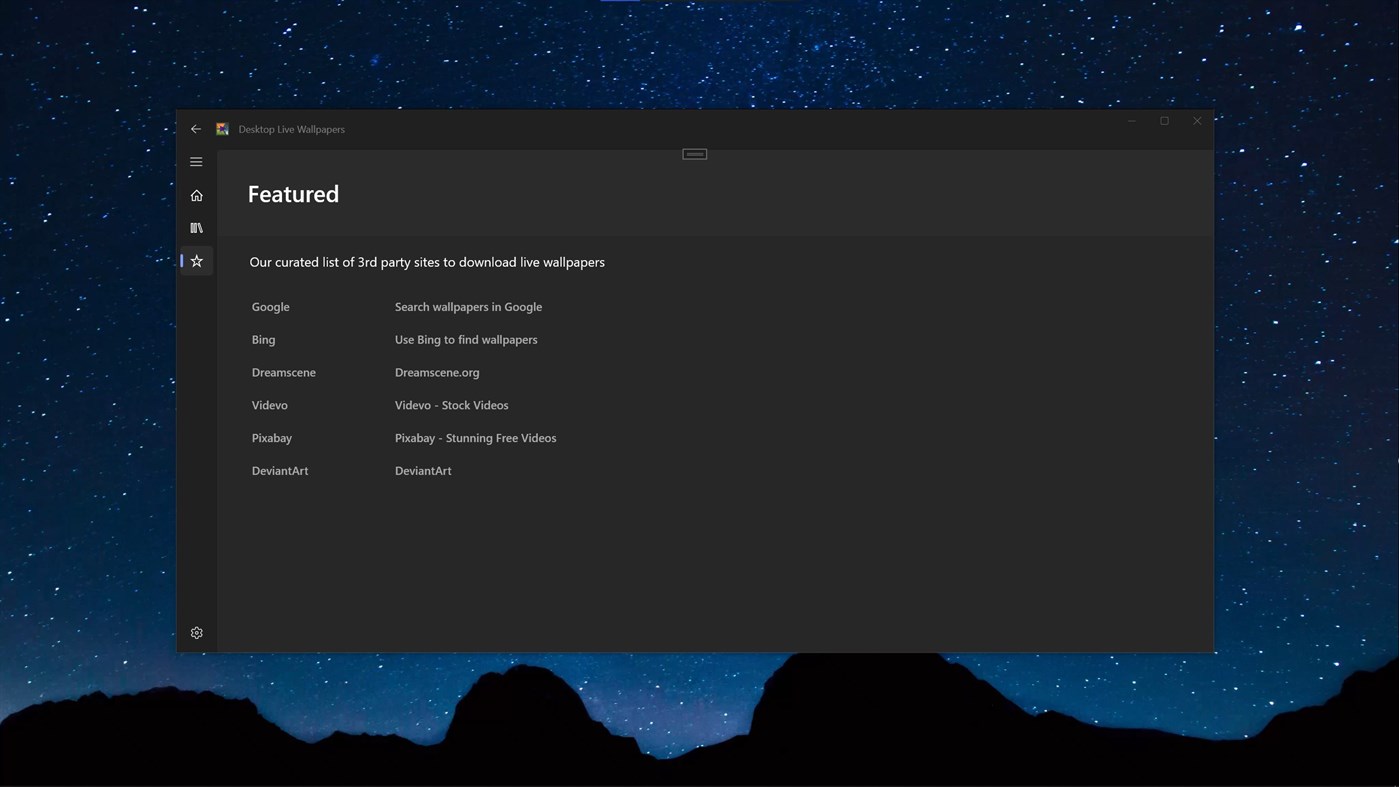
Task: Click the compact overlay handle at top
Action: click(695, 154)
